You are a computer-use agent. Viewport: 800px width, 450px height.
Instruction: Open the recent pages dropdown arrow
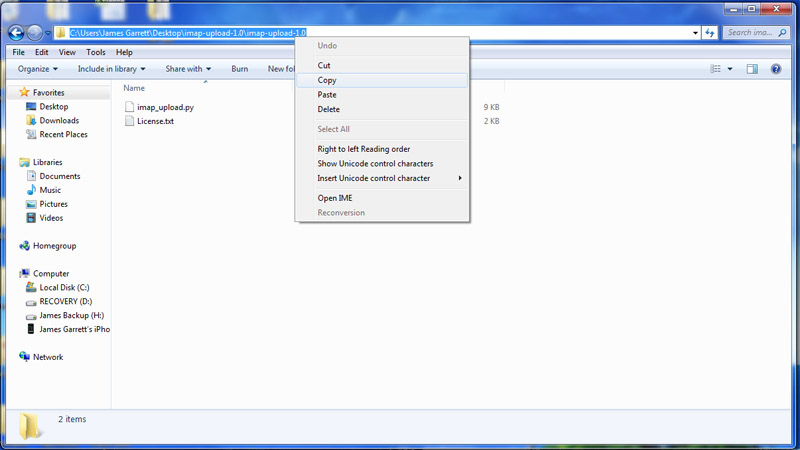pos(48,34)
